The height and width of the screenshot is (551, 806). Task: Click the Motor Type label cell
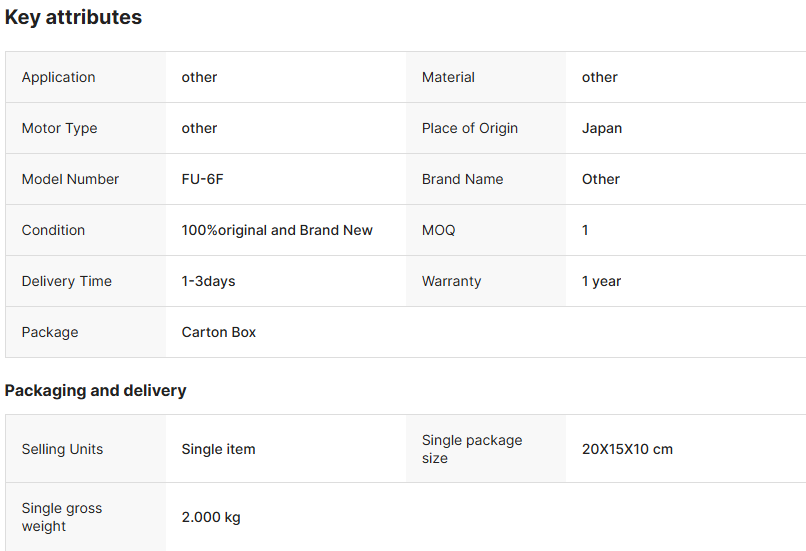59,128
